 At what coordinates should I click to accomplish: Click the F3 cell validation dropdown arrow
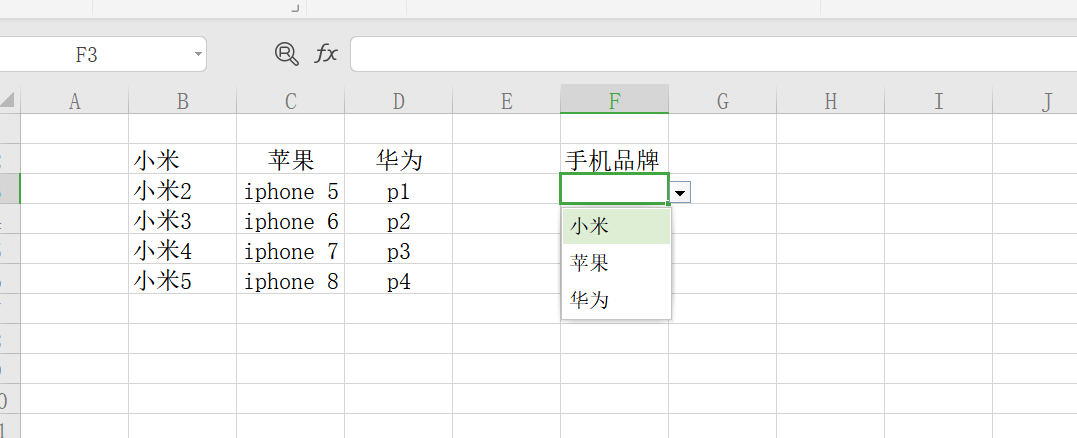click(x=680, y=193)
